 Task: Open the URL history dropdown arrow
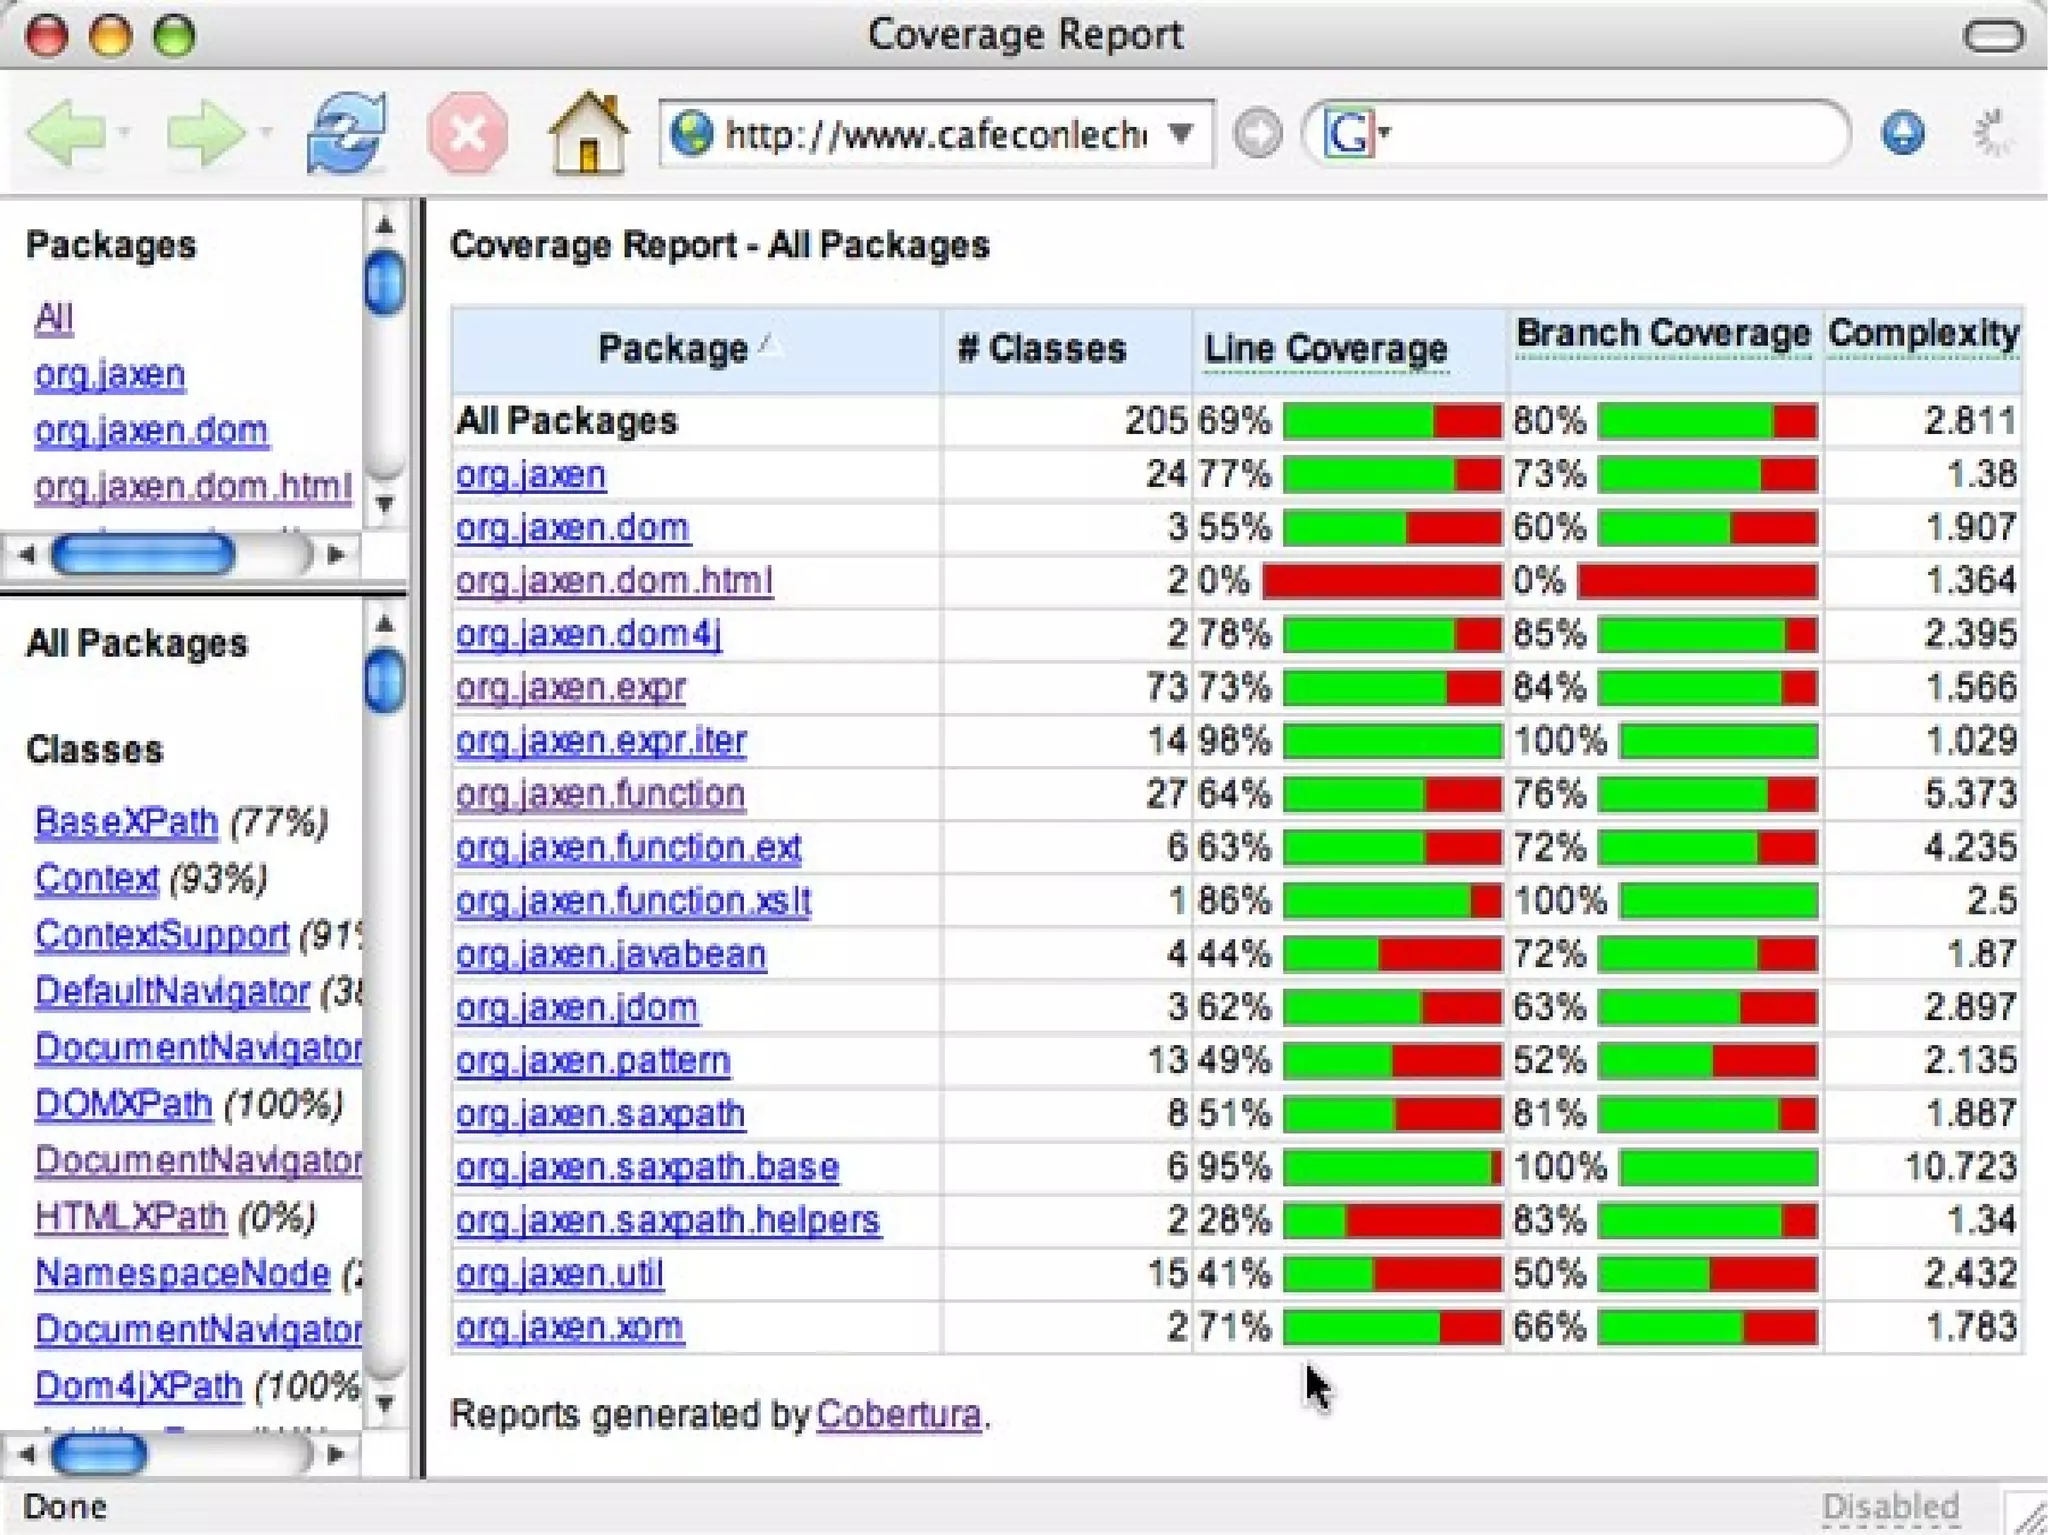click(1181, 133)
